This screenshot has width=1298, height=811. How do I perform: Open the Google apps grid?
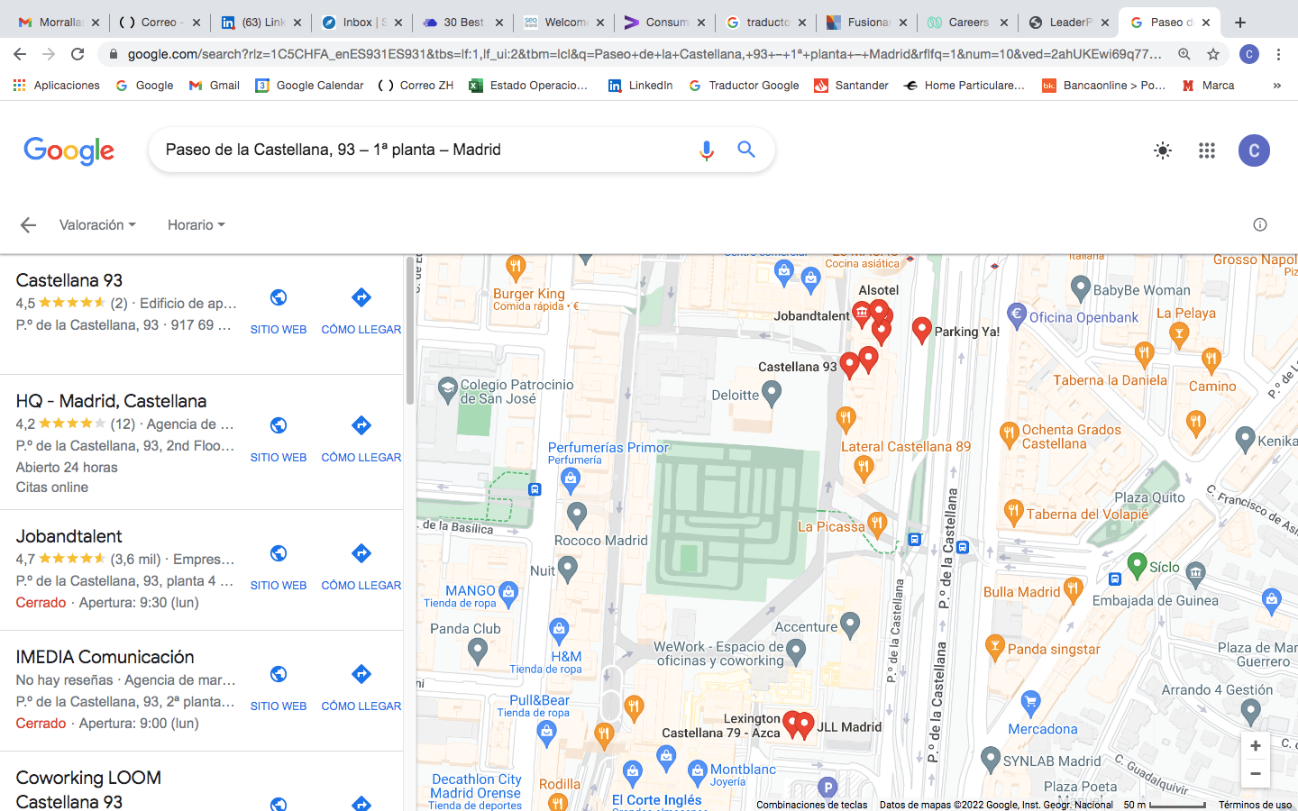(x=1207, y=151)
